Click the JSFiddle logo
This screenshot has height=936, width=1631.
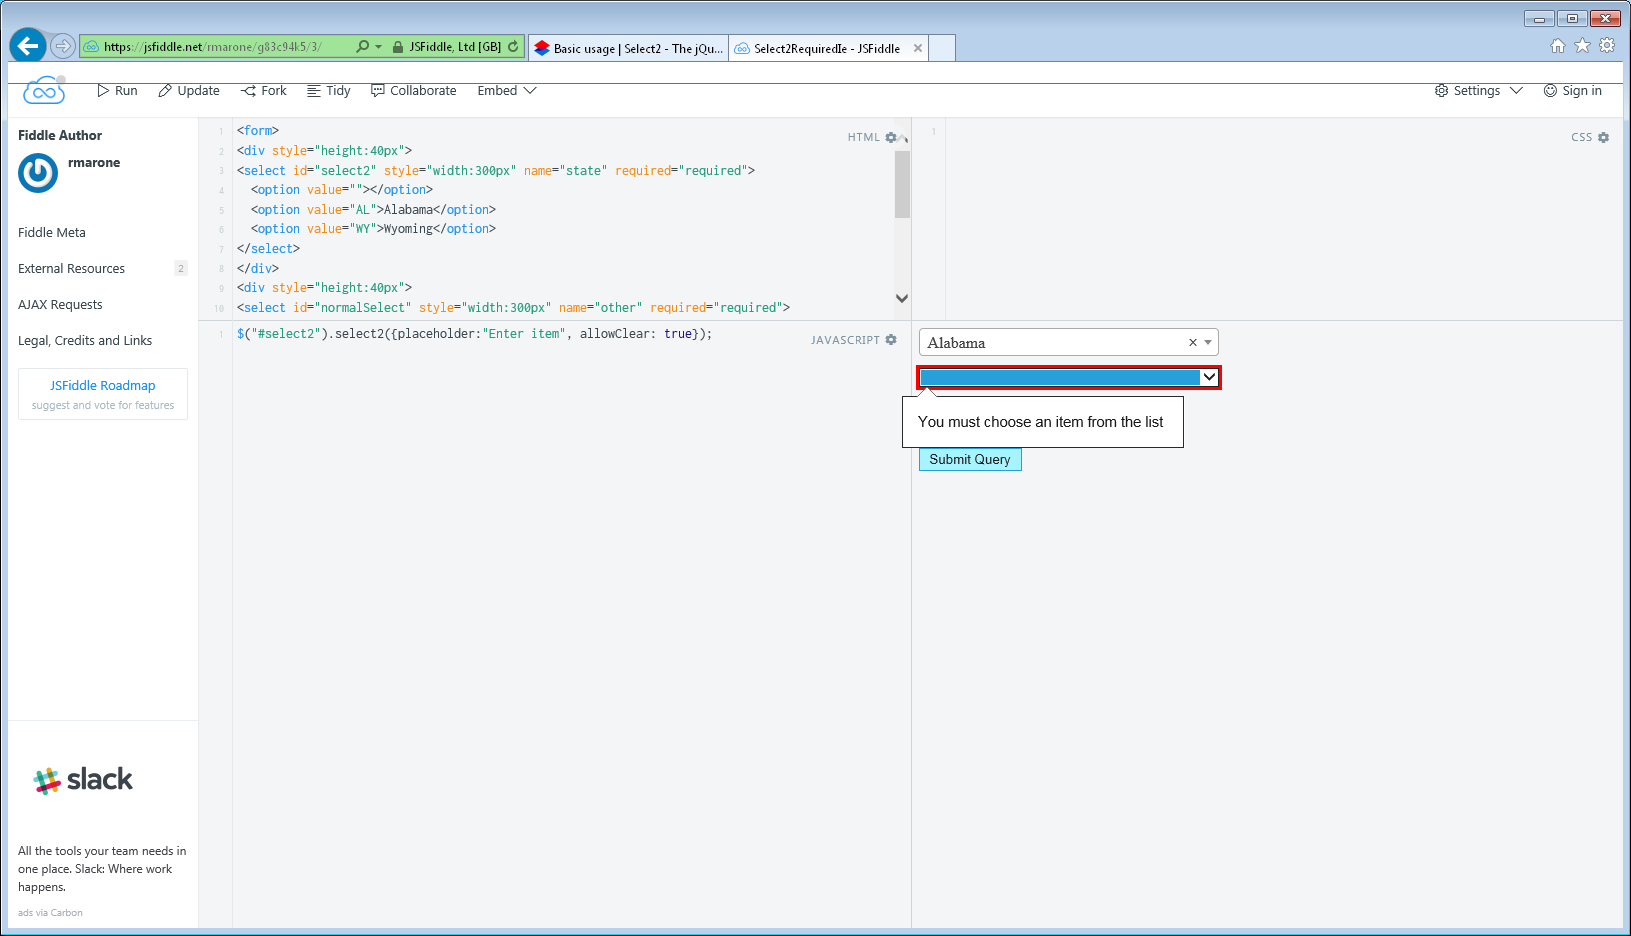[x=43, y=90]
